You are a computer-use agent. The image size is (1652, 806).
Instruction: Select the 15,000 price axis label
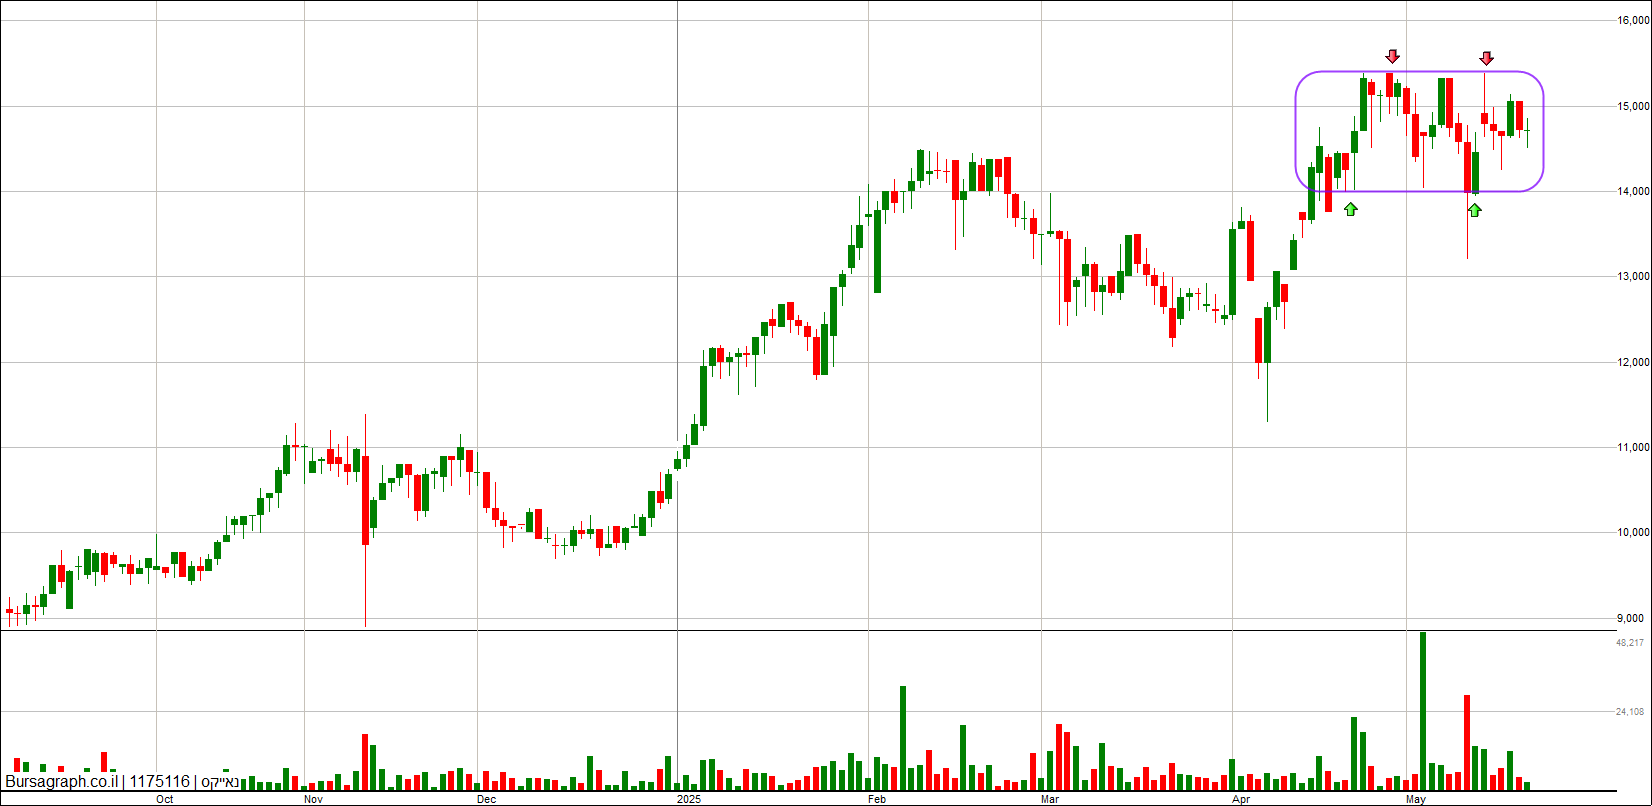(1632, 106)
